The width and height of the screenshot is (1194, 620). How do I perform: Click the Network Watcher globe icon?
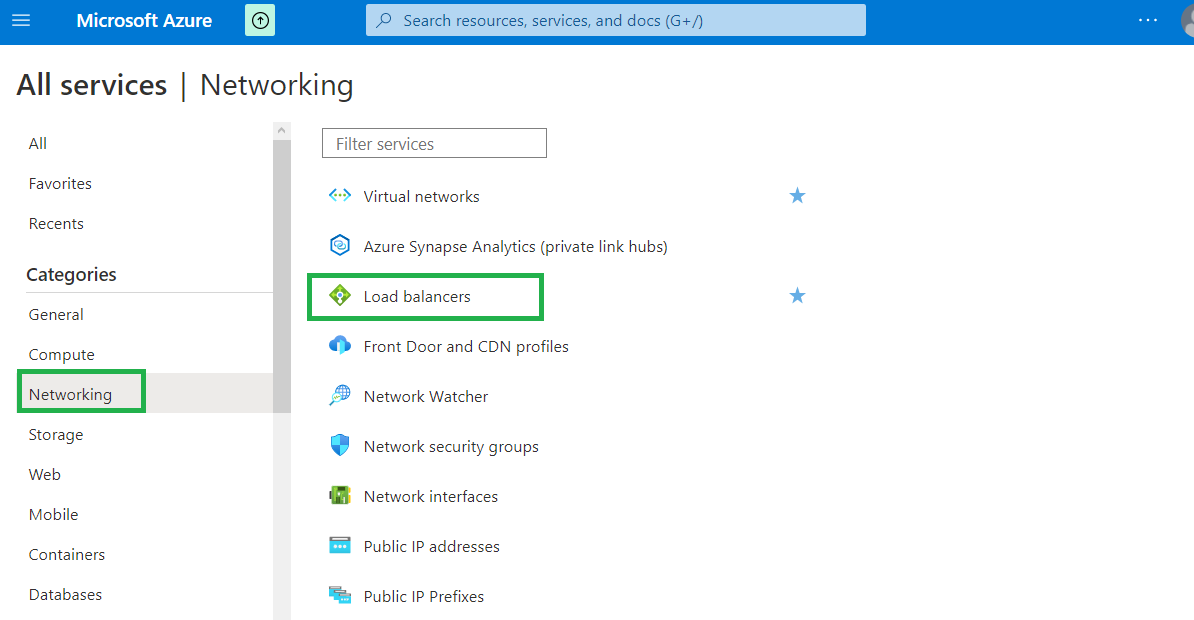340,396
